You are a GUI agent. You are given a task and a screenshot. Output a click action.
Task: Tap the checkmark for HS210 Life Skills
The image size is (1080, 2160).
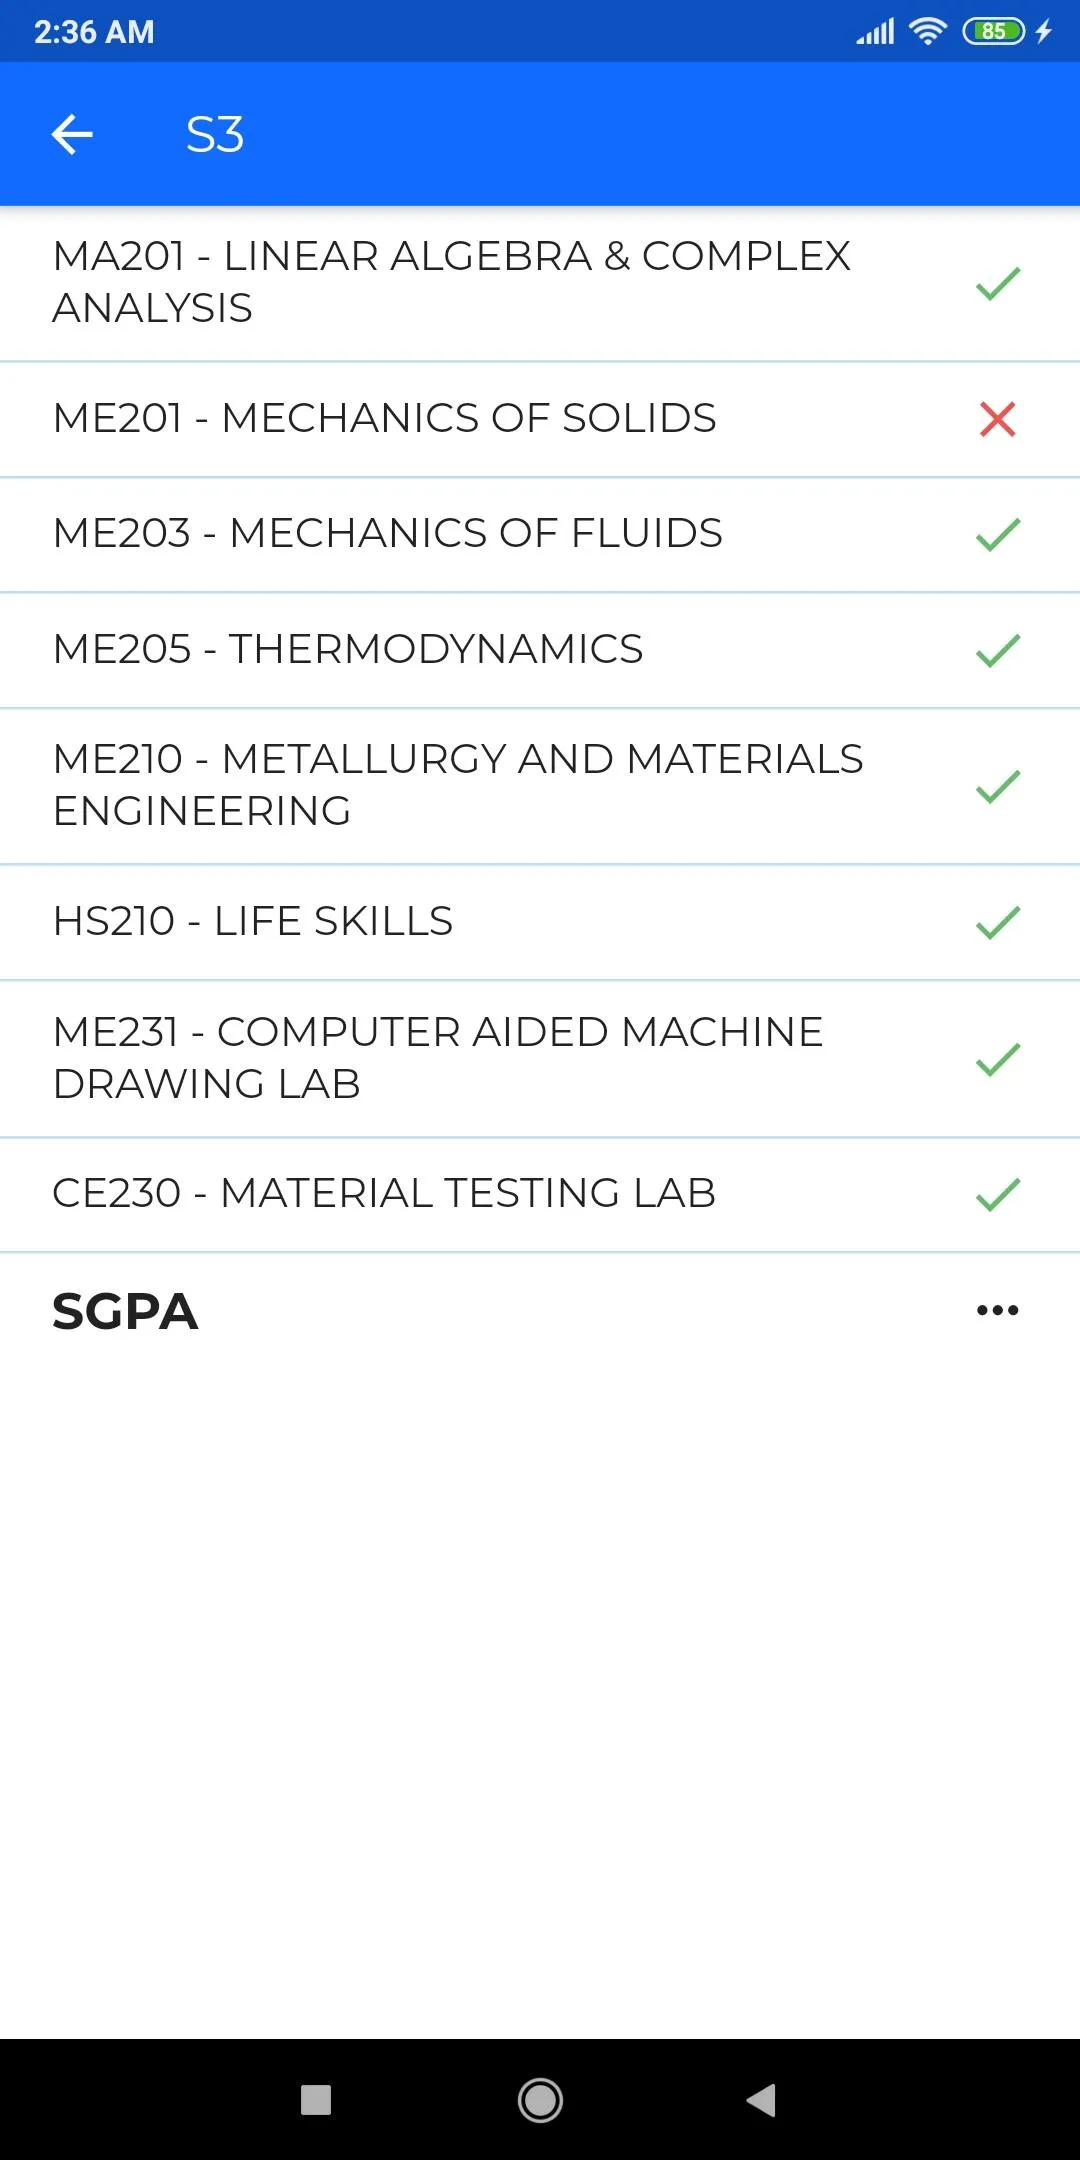click(x=997, y=922)
